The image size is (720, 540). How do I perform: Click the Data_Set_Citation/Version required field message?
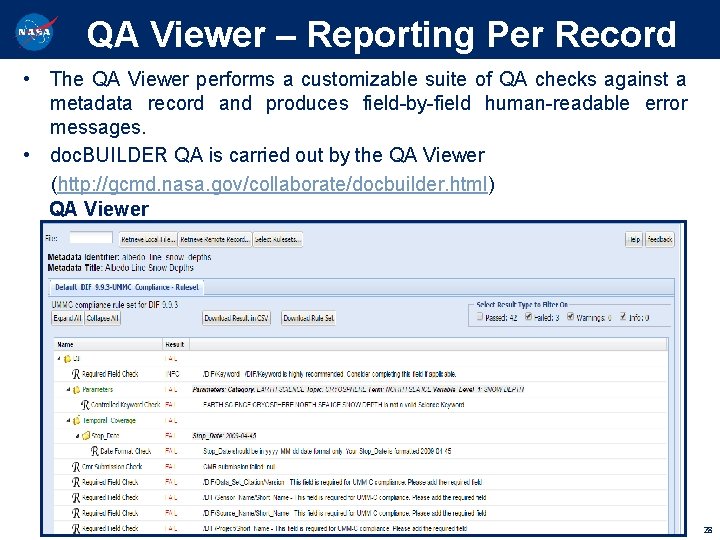(x=342, y=483)
